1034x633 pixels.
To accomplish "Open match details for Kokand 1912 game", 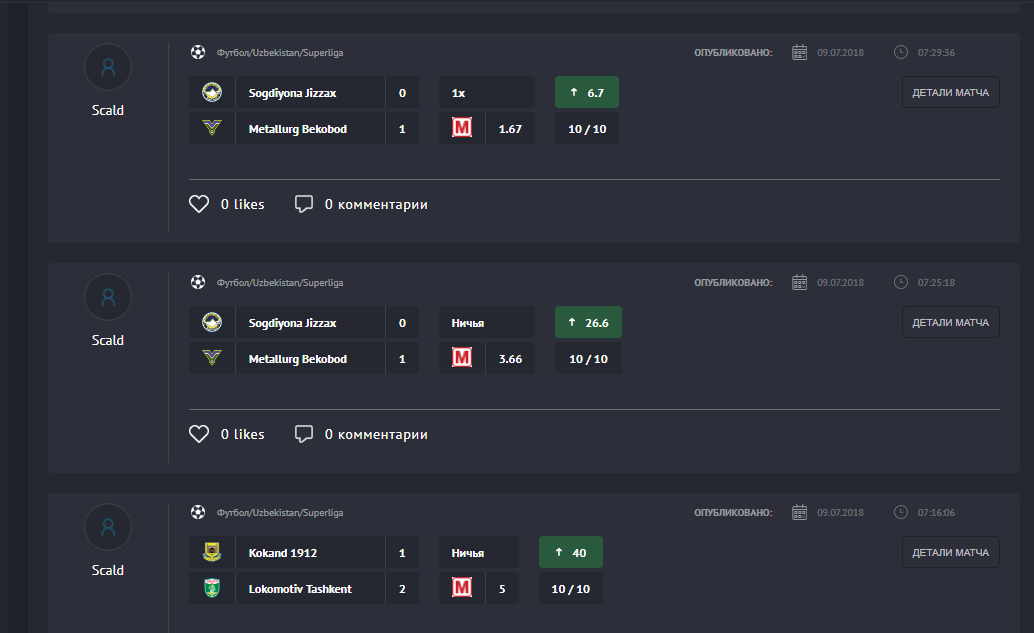I will click(x=950, y=552).
